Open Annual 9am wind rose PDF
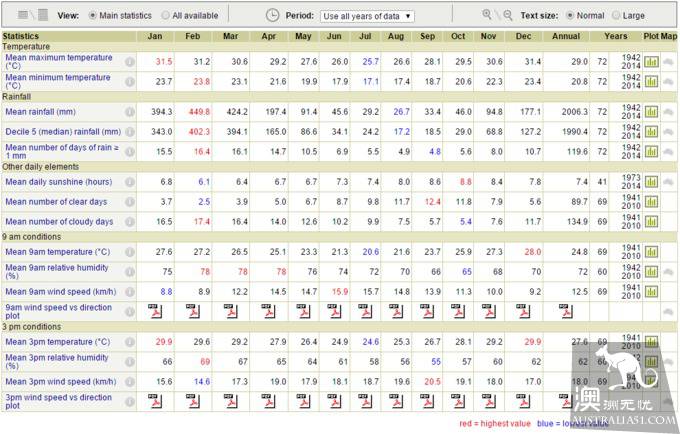This screenshot has height=434, width=680. [566, 311]
